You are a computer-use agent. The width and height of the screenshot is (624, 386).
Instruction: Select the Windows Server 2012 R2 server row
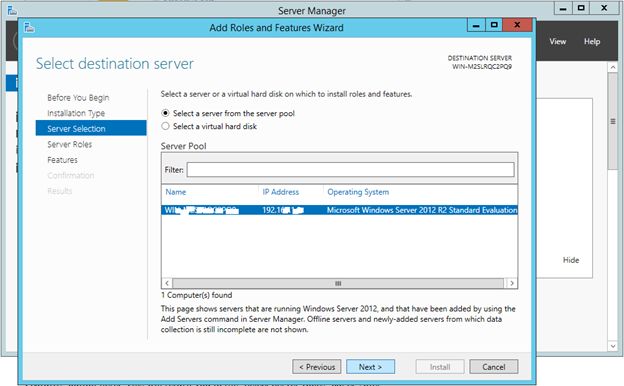[339, 210]
